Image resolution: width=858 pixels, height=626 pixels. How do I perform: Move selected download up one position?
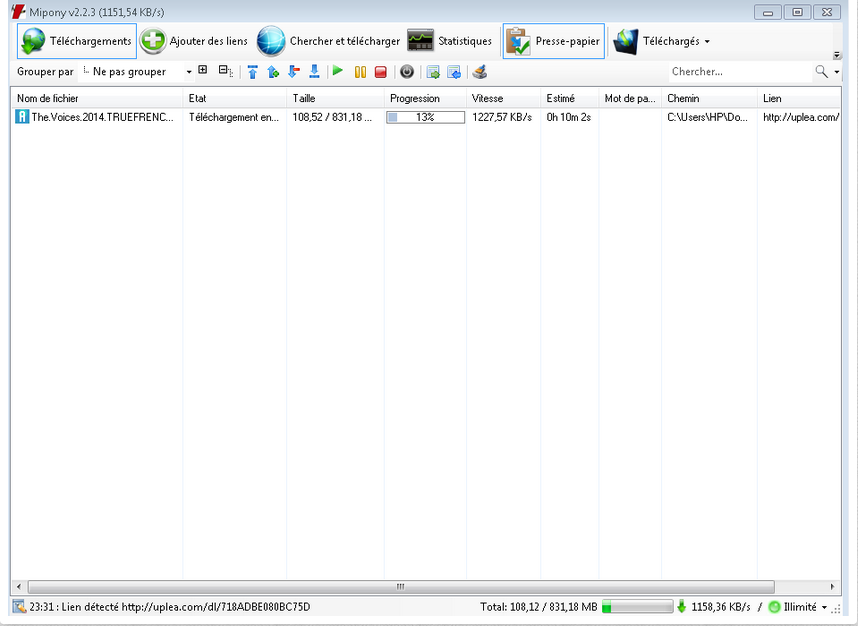pos(273,72)
